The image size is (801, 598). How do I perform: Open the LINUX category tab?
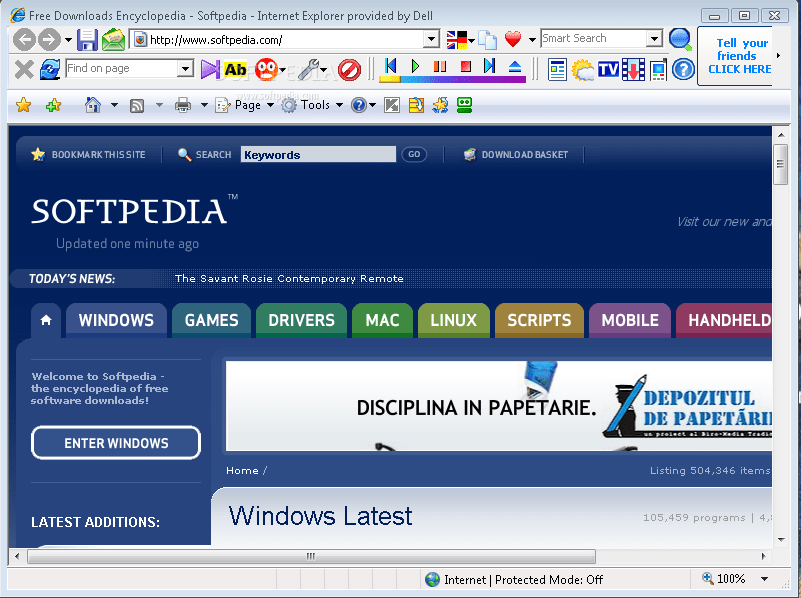click(x=454, y=320)
